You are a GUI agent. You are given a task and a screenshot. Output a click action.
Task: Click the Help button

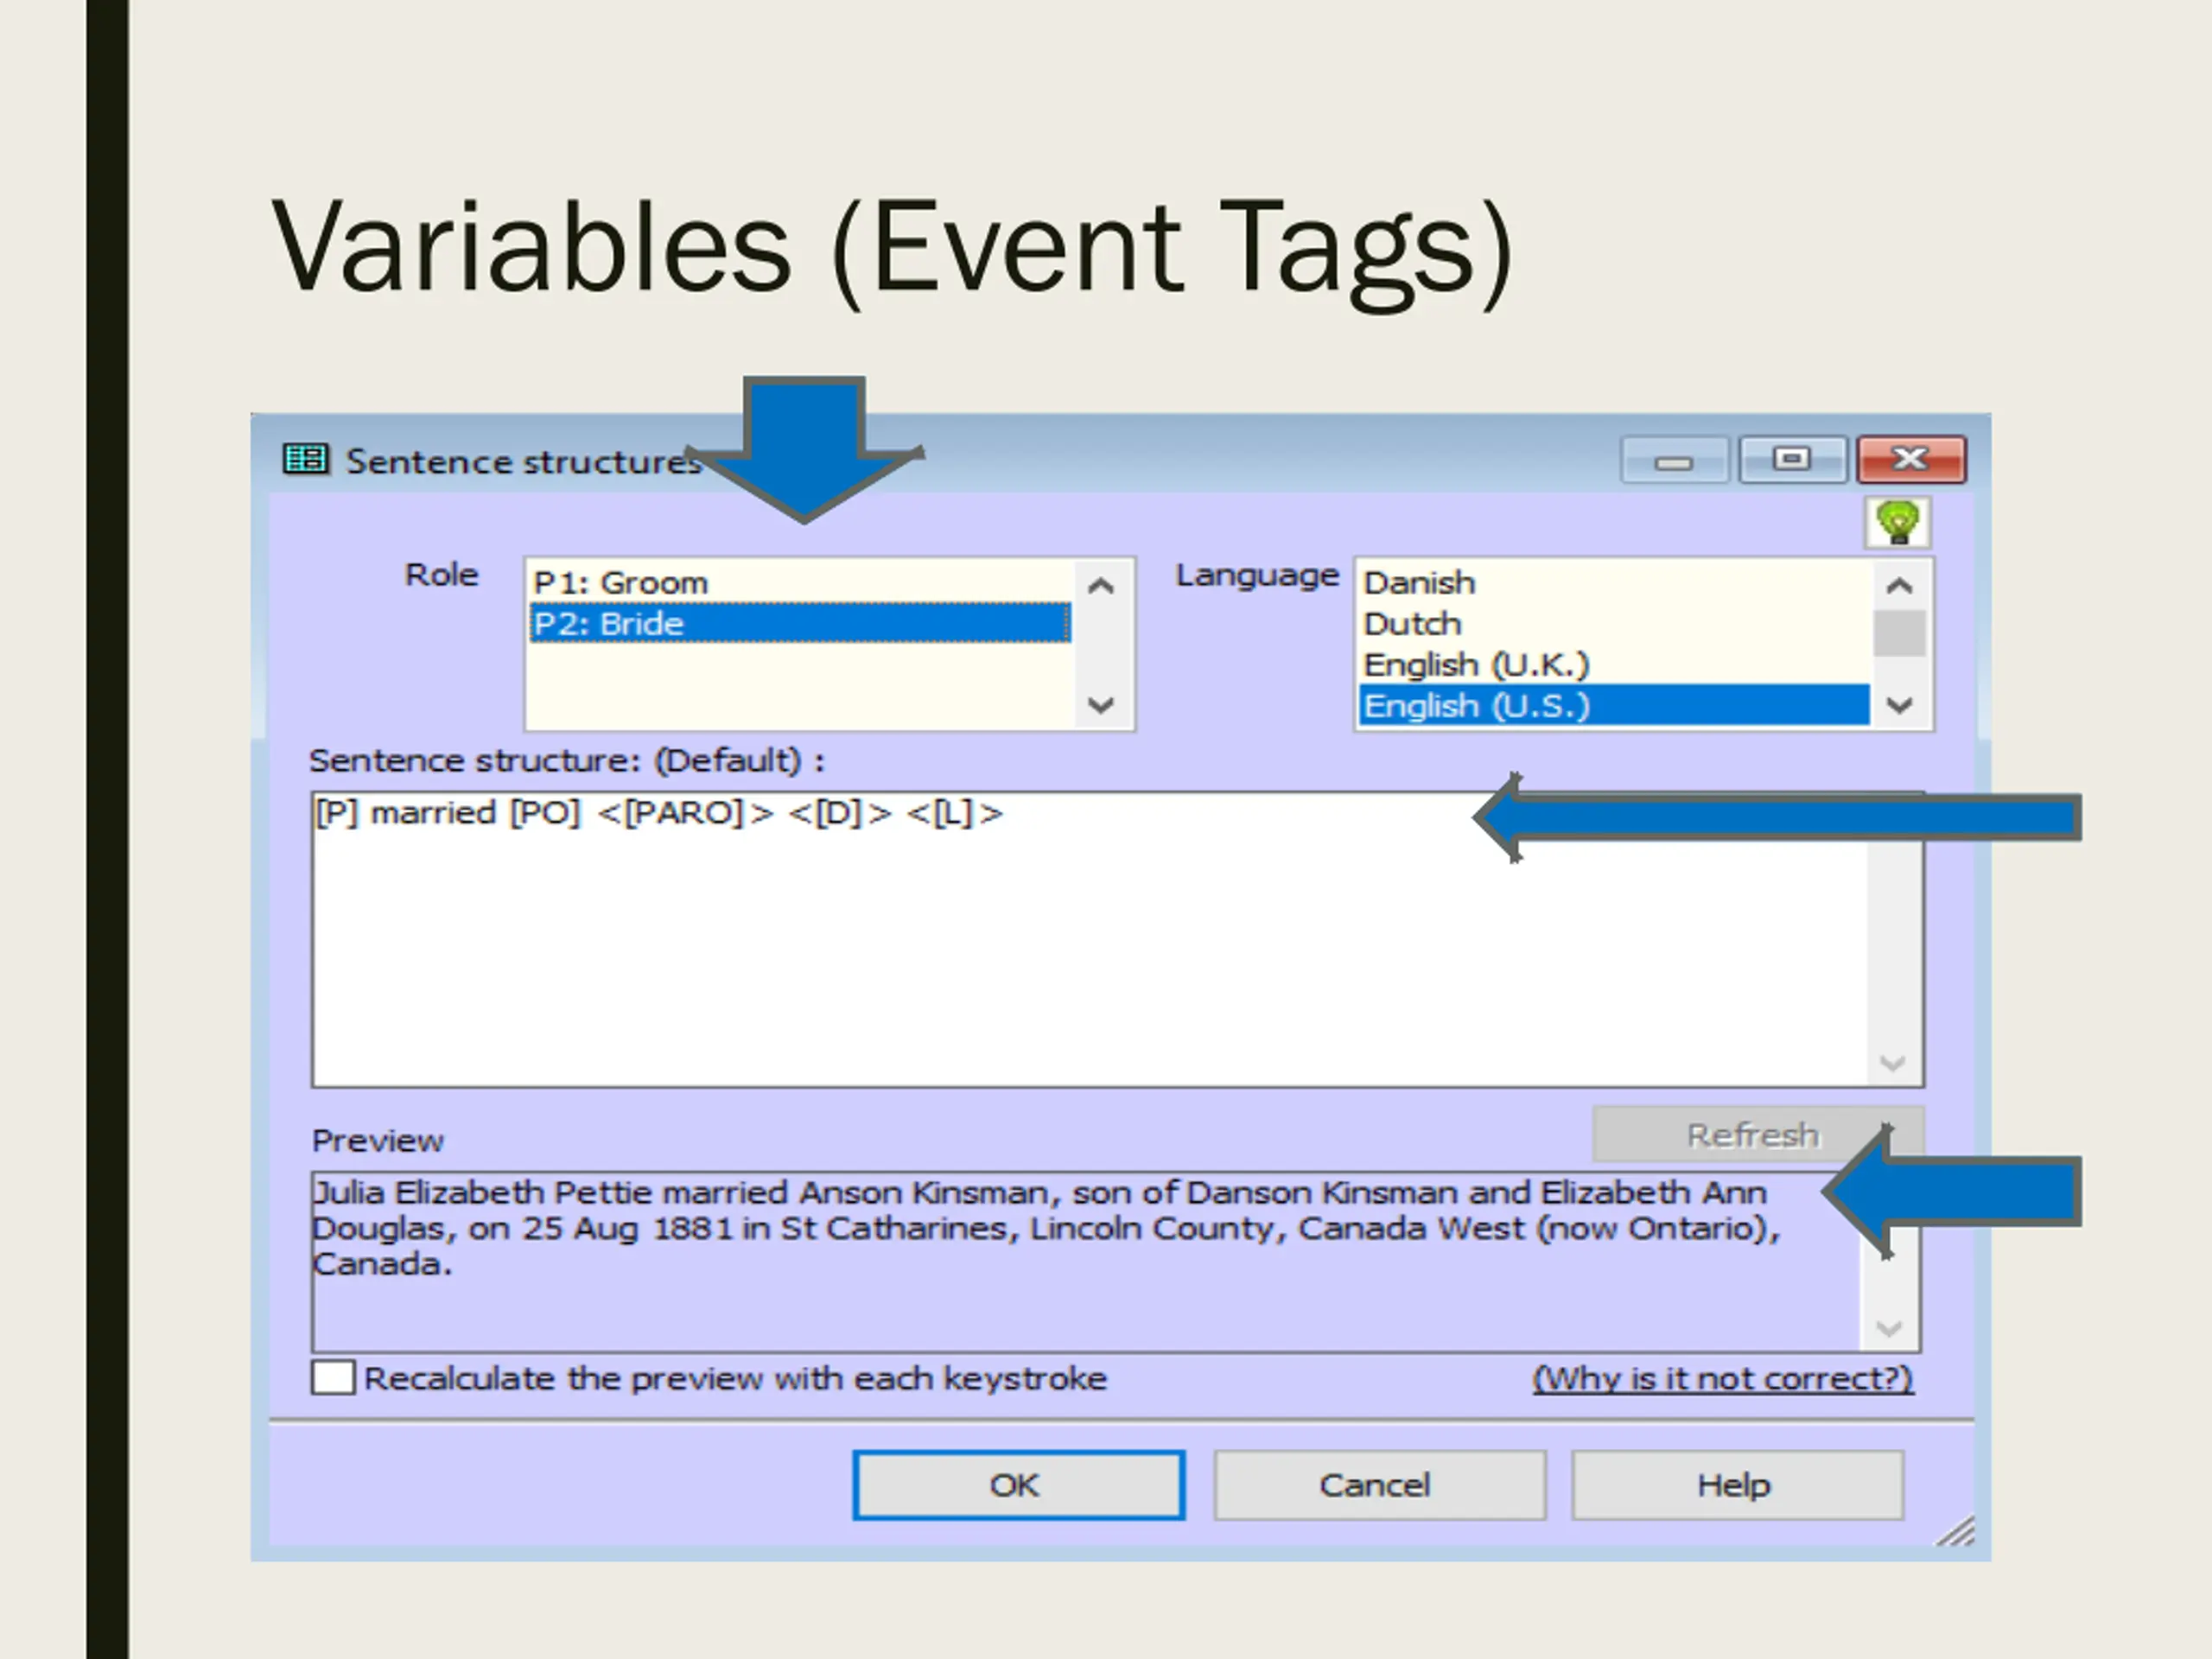[x=1737, y=1485]
